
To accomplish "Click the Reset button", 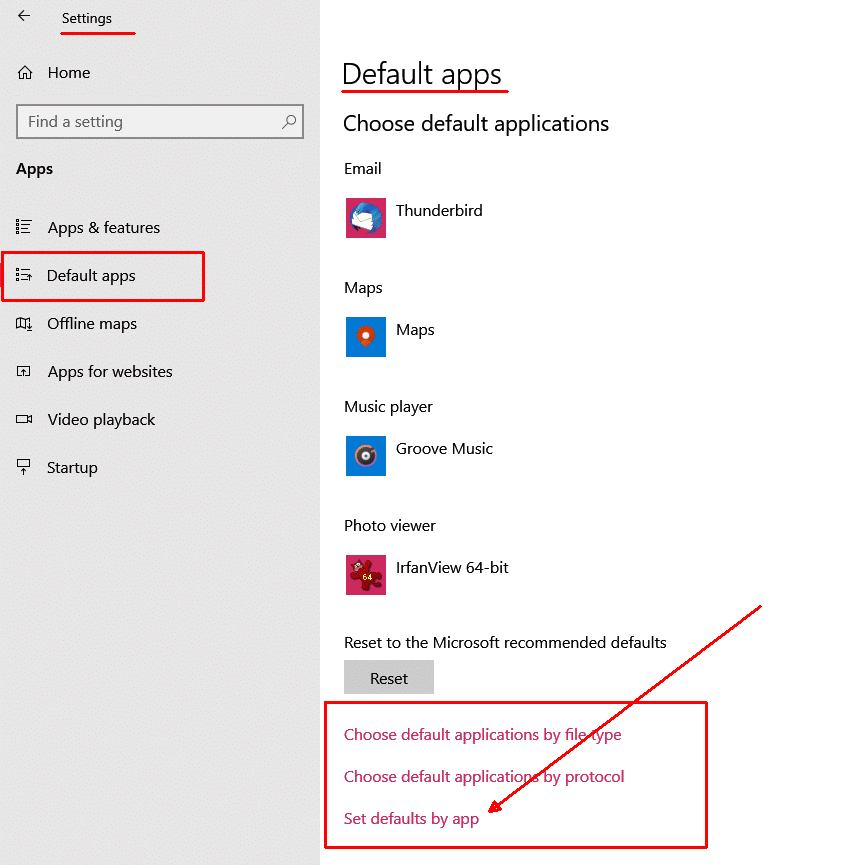I will coord(389,677).
